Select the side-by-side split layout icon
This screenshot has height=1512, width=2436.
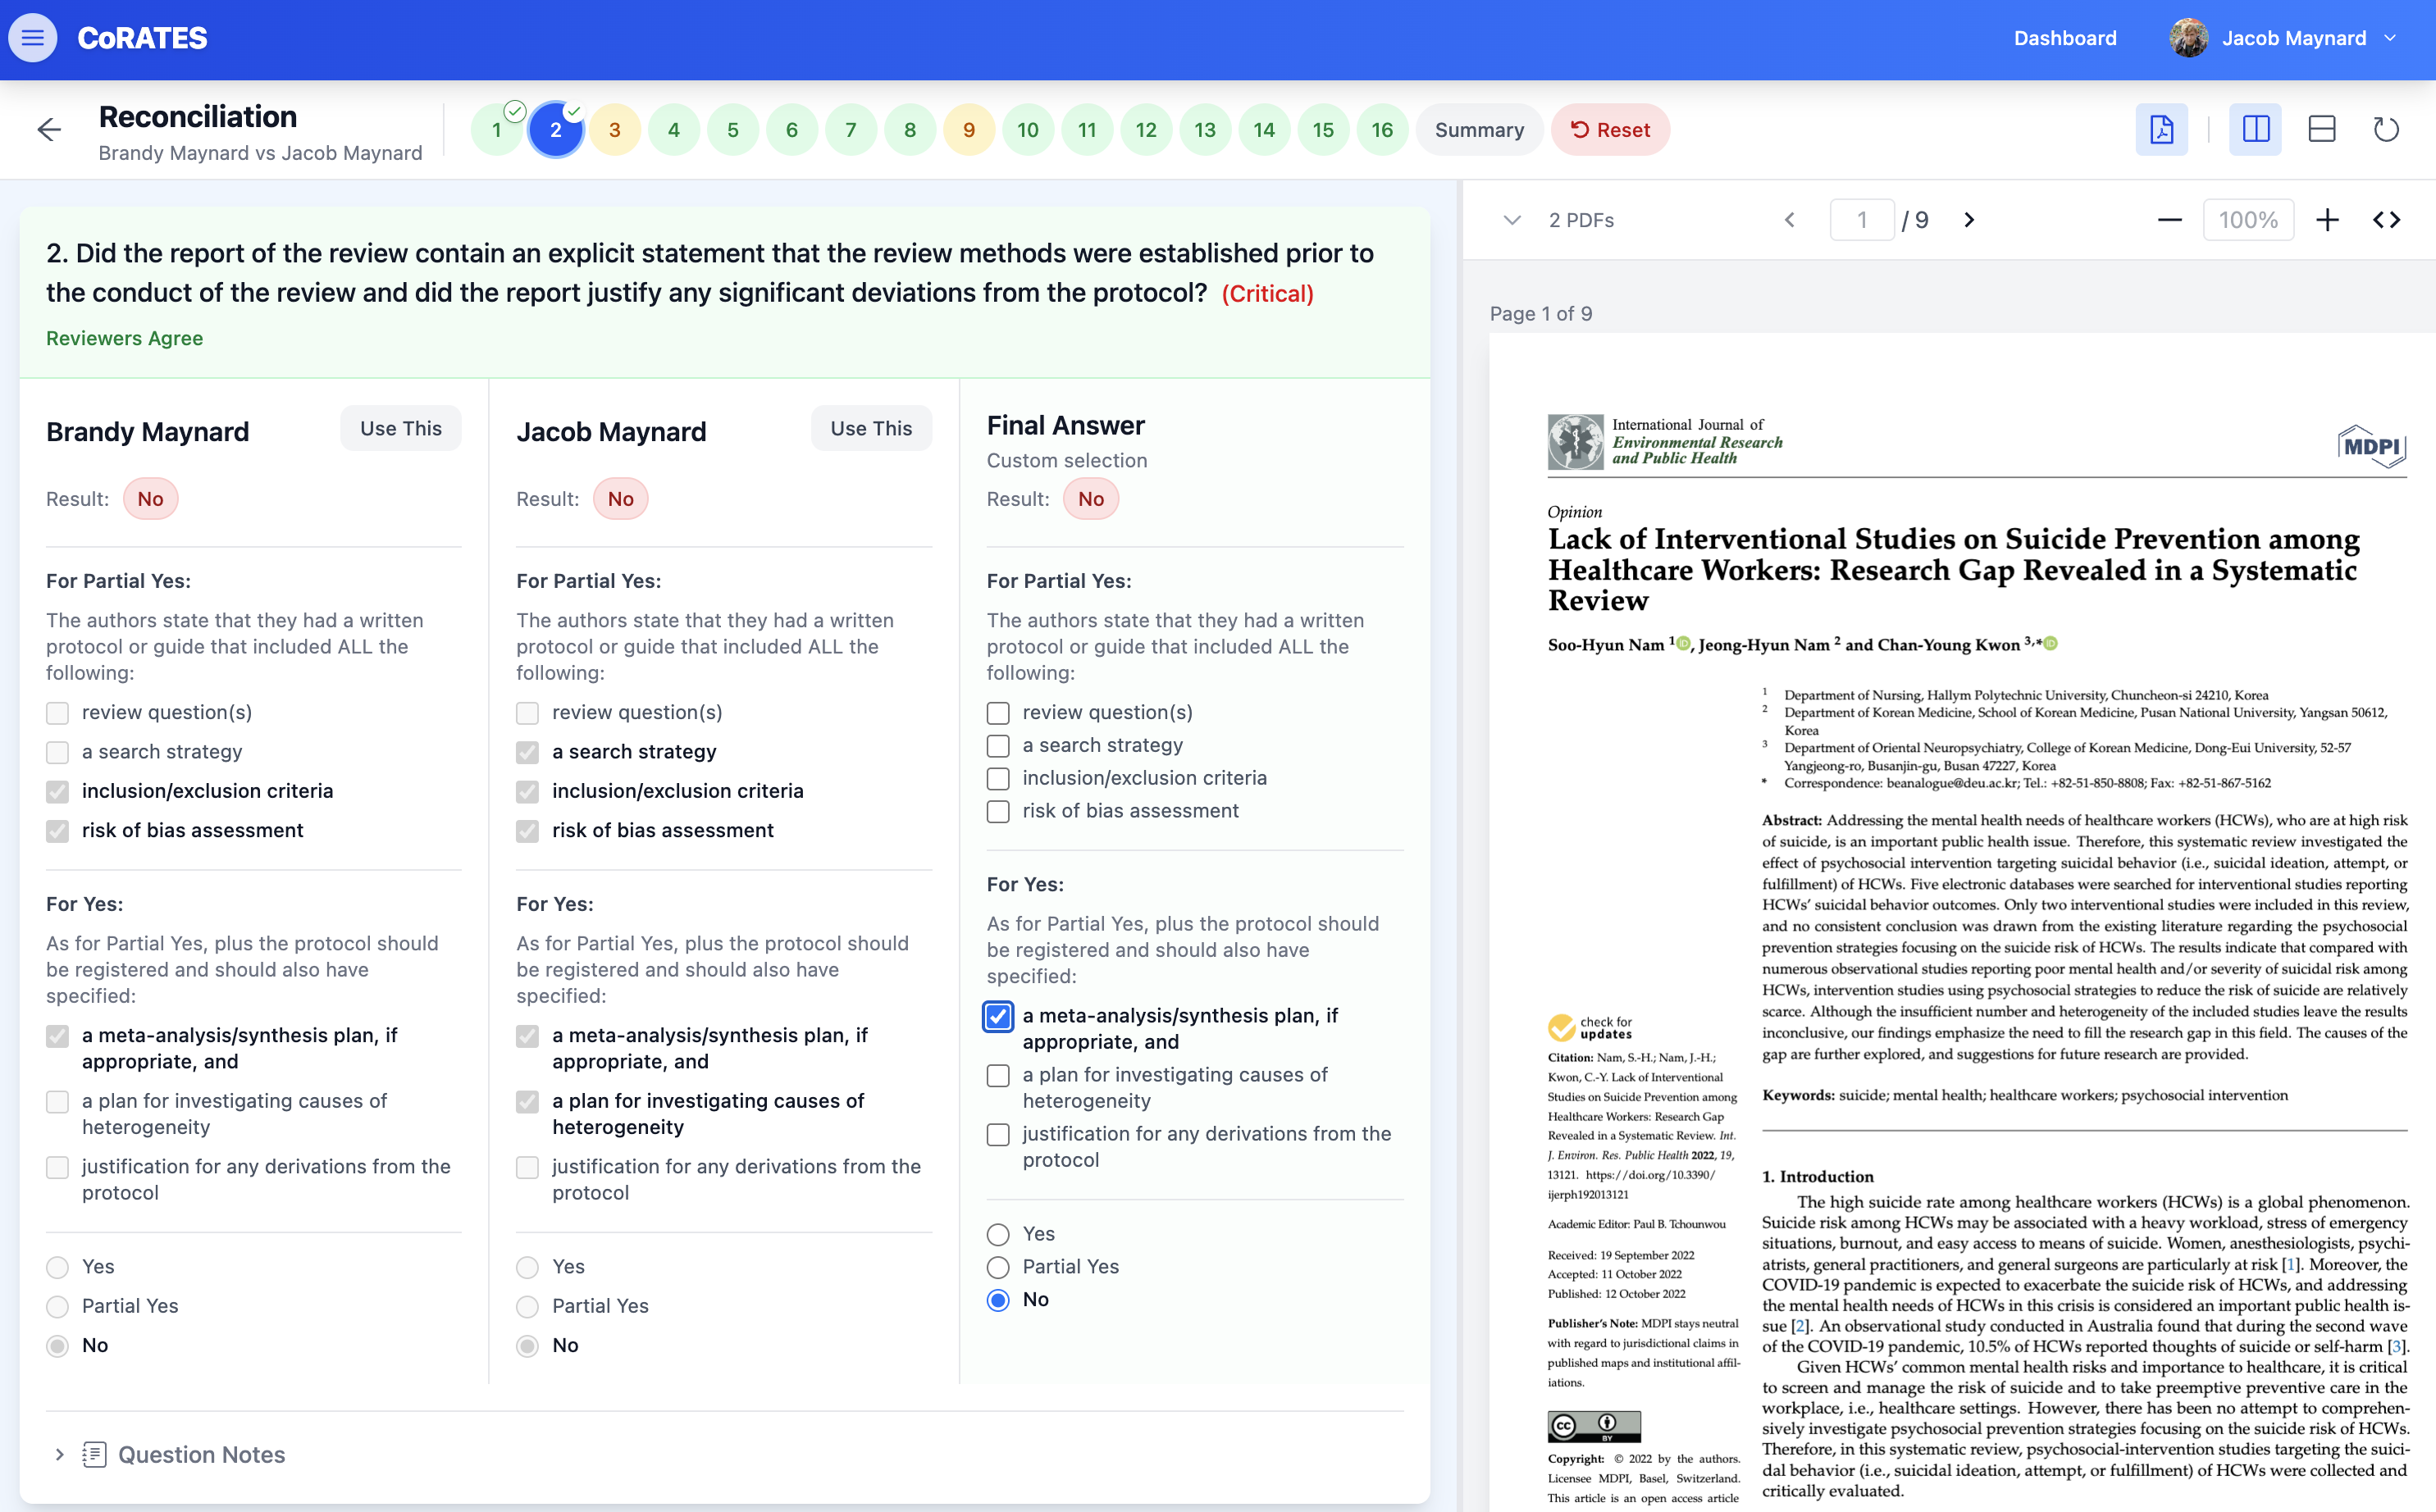coord(2255,129)
